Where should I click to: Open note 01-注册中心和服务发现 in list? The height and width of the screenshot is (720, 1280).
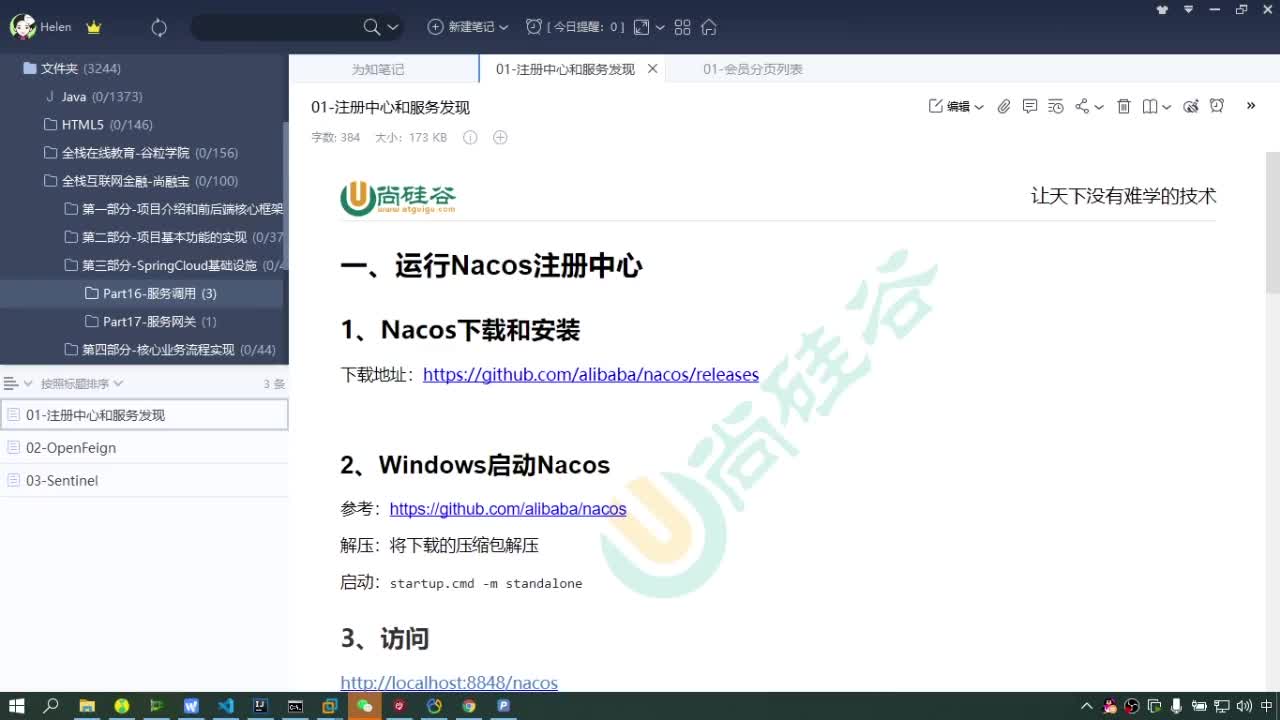pos(144,414)
